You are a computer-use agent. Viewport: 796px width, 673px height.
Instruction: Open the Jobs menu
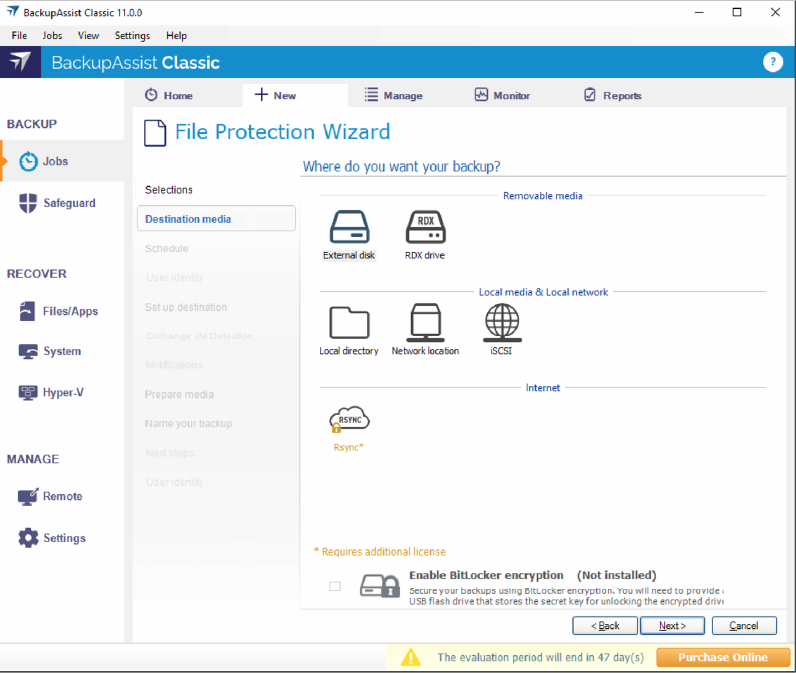pos(52,35)
